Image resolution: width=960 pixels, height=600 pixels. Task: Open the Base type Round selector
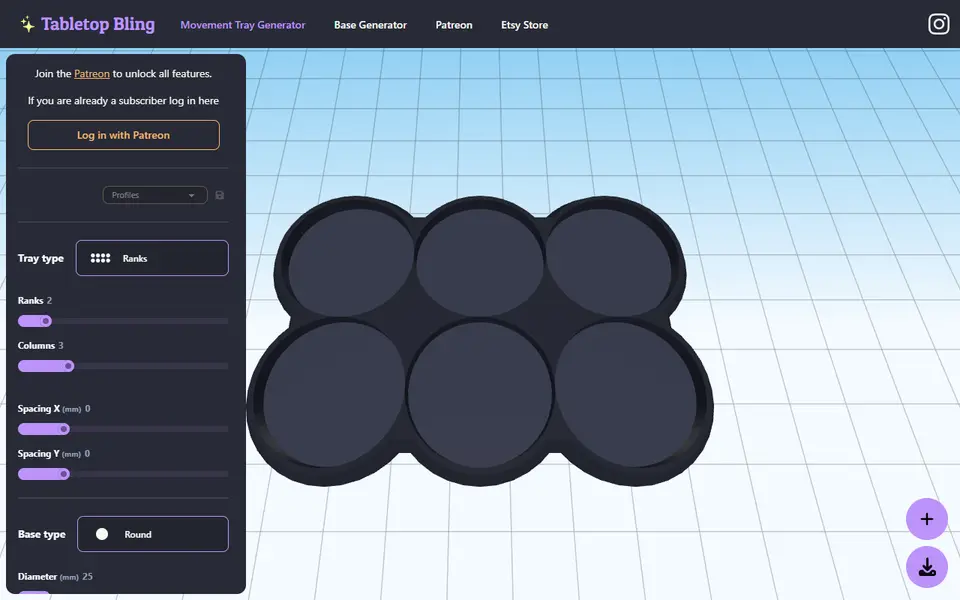[x=152, y=534]
